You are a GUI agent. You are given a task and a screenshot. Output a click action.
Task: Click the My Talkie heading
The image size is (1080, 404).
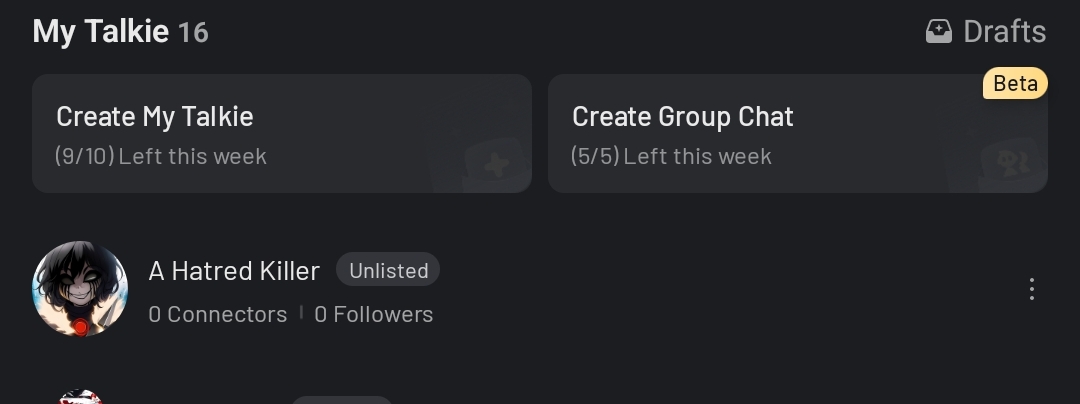(101, 32)
